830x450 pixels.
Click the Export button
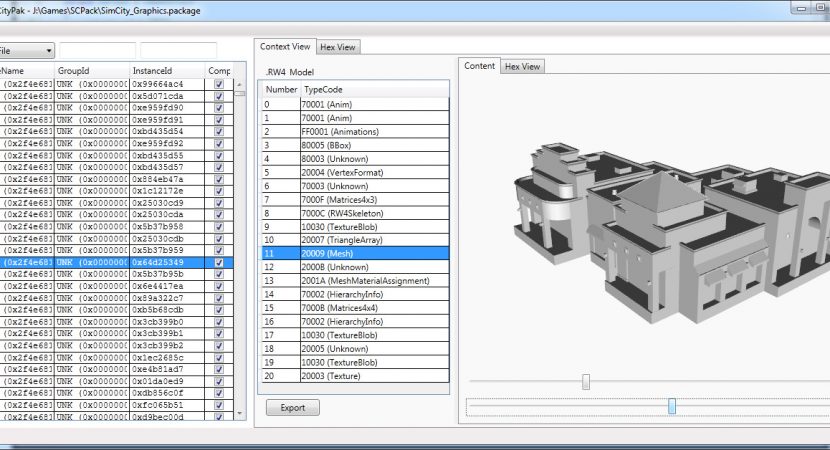[x=292, y=408]
